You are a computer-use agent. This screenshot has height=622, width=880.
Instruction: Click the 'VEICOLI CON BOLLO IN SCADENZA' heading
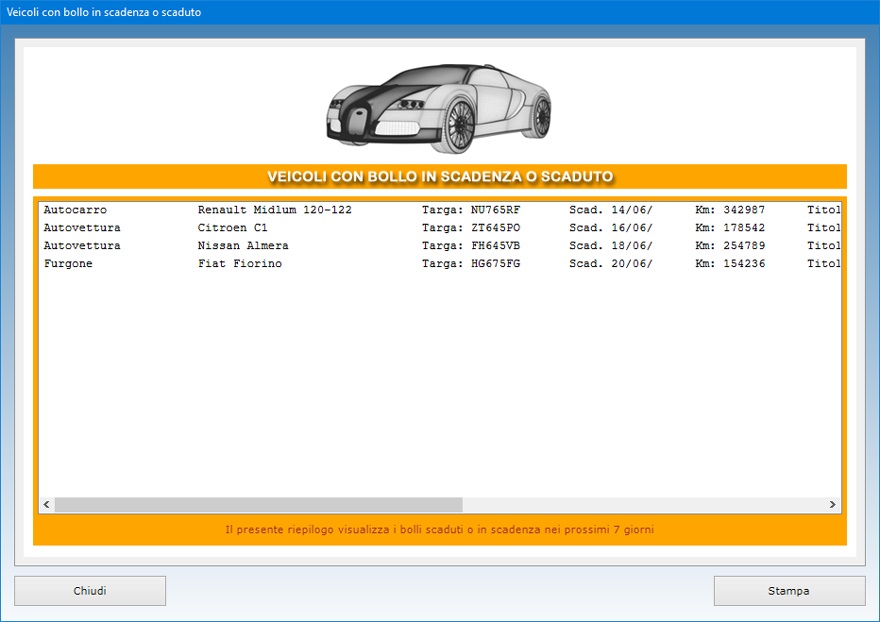pyautogui.click(x=440, y=176)
